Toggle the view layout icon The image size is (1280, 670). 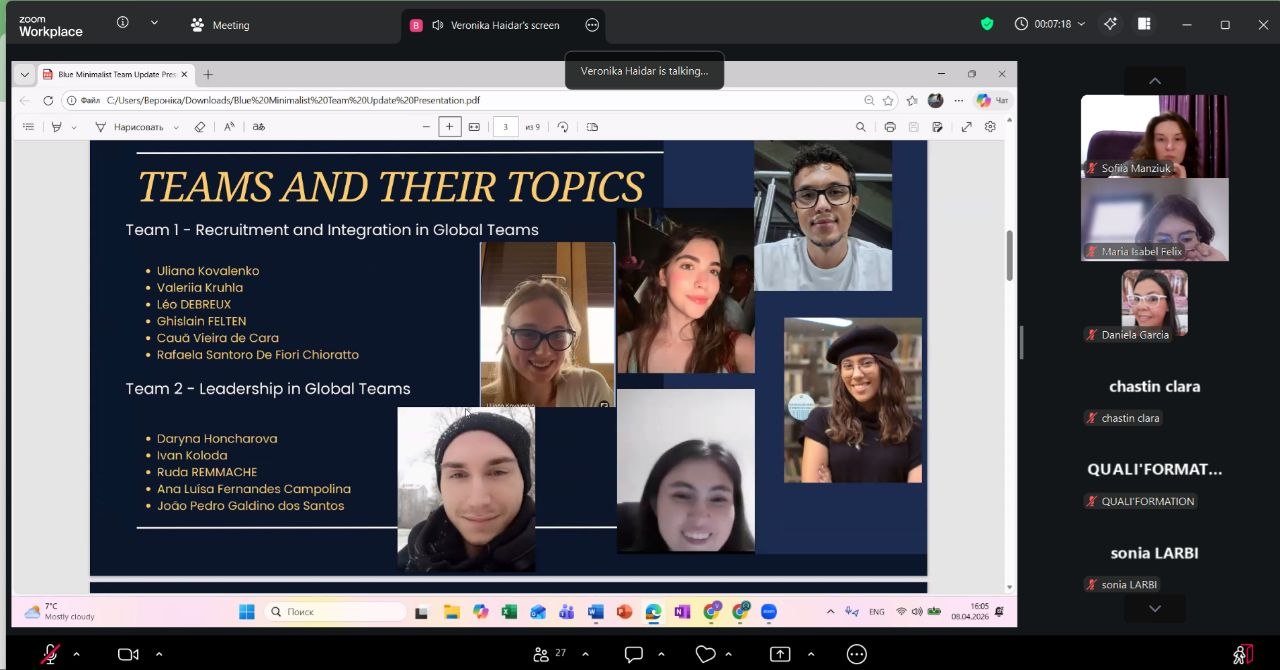[1144, 24]
